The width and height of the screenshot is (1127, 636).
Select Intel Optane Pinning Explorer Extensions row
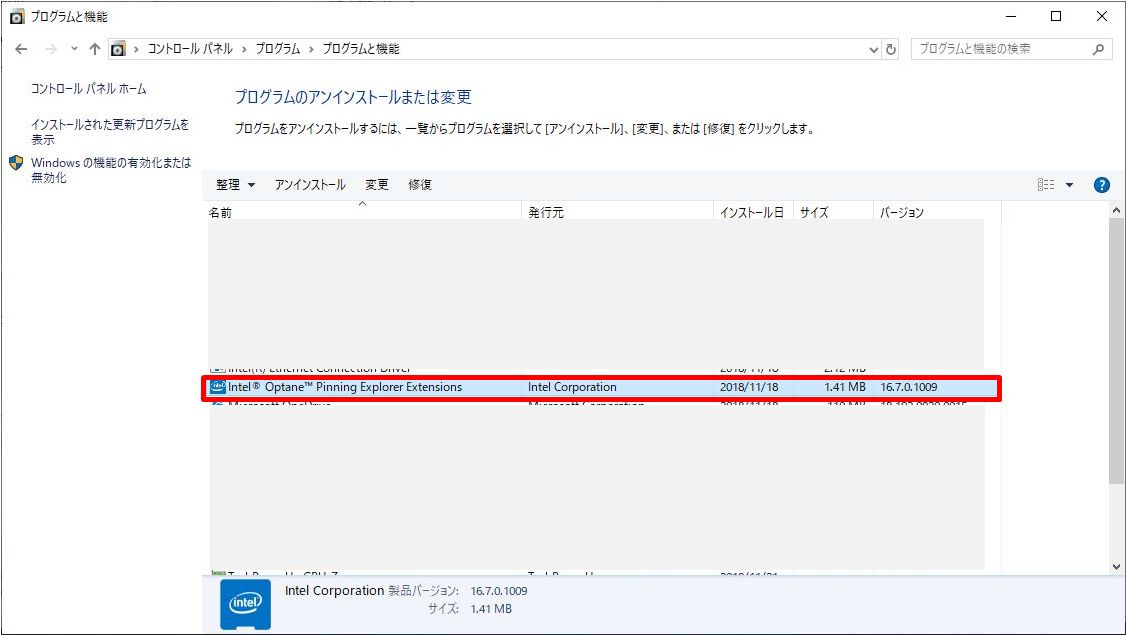click(x=601, y=387)
